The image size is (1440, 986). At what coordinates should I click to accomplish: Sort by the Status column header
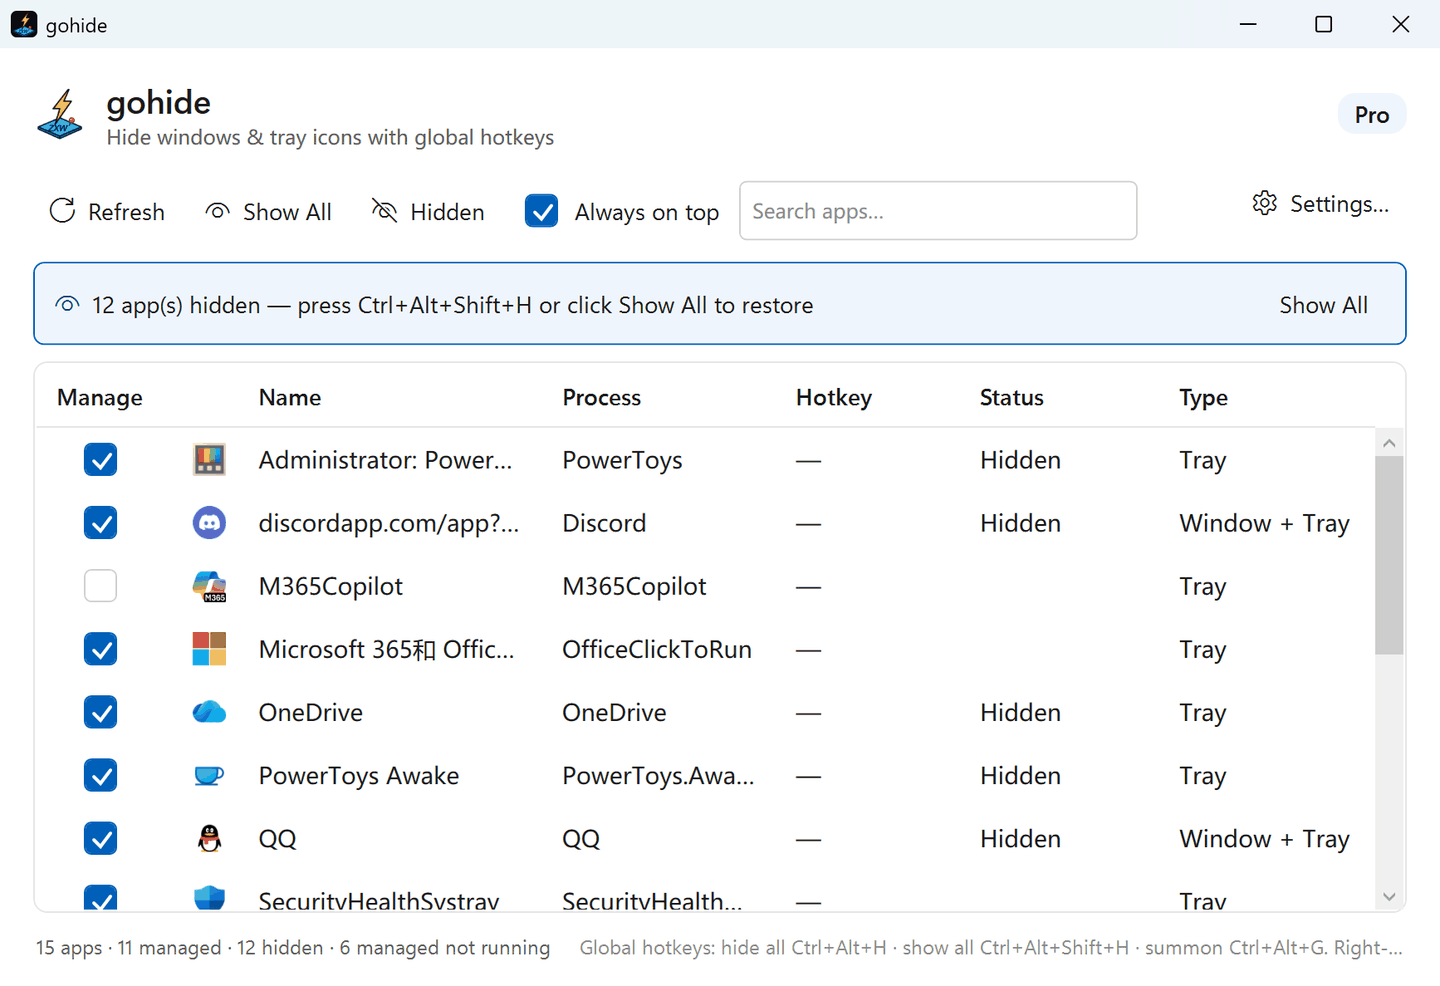[1011, 397]
